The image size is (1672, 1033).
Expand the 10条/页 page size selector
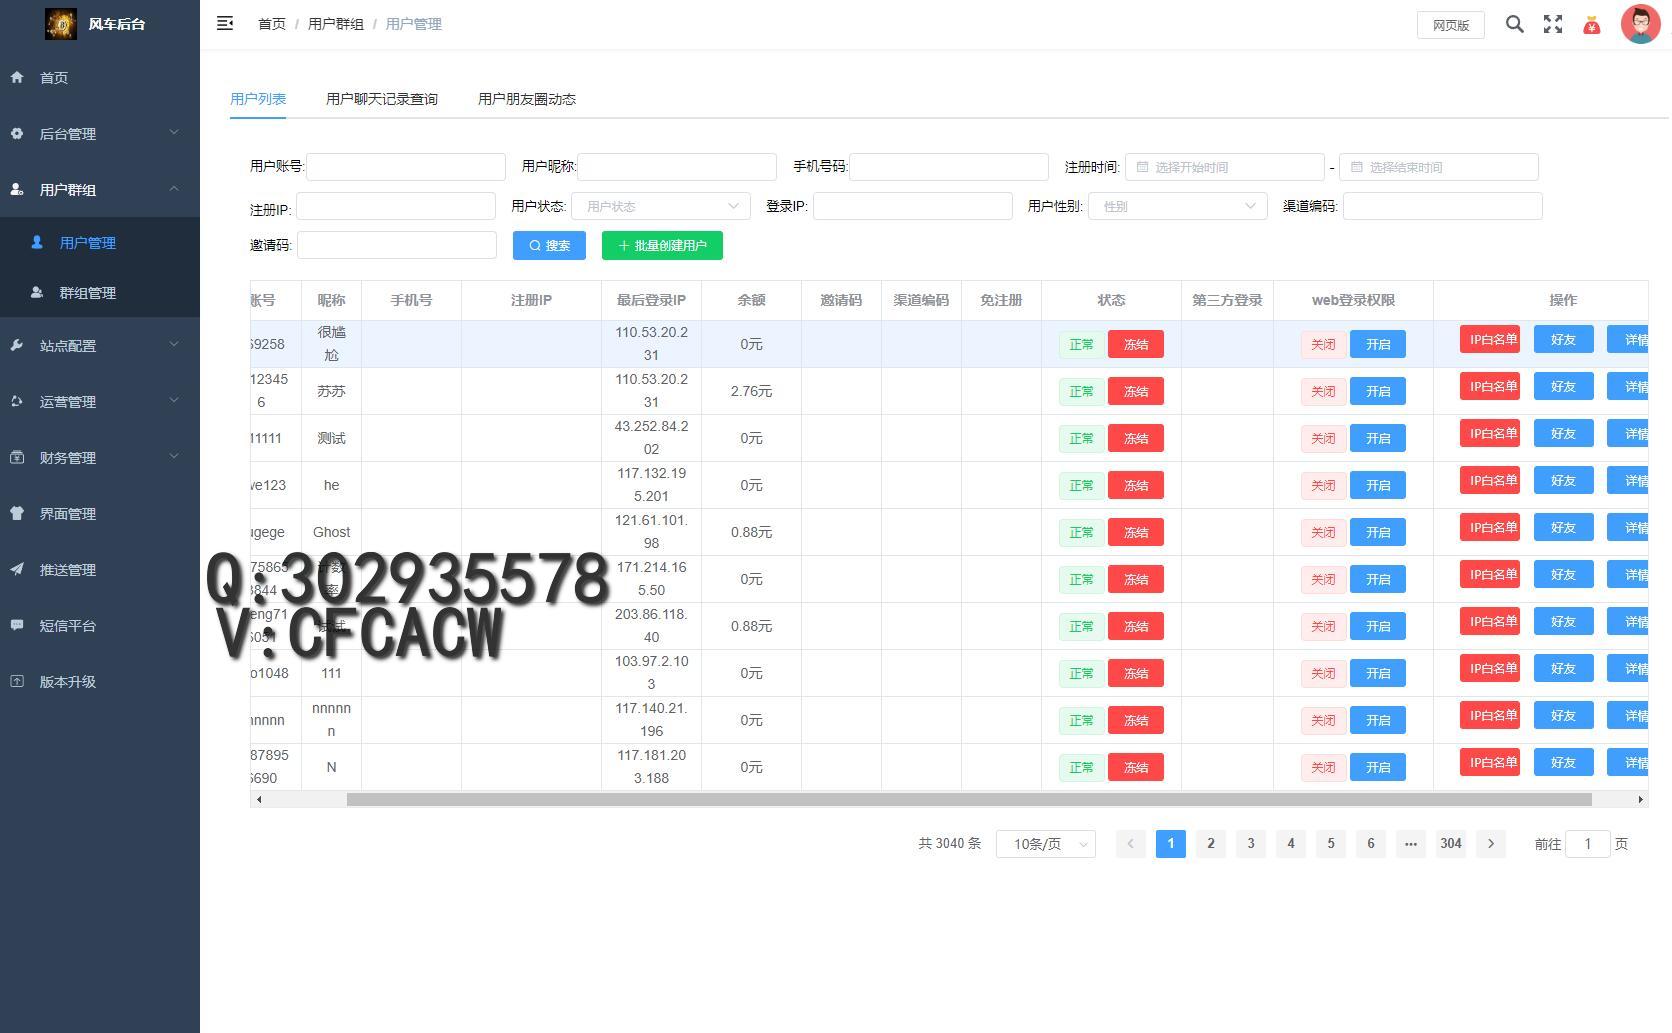[1045, 844]
